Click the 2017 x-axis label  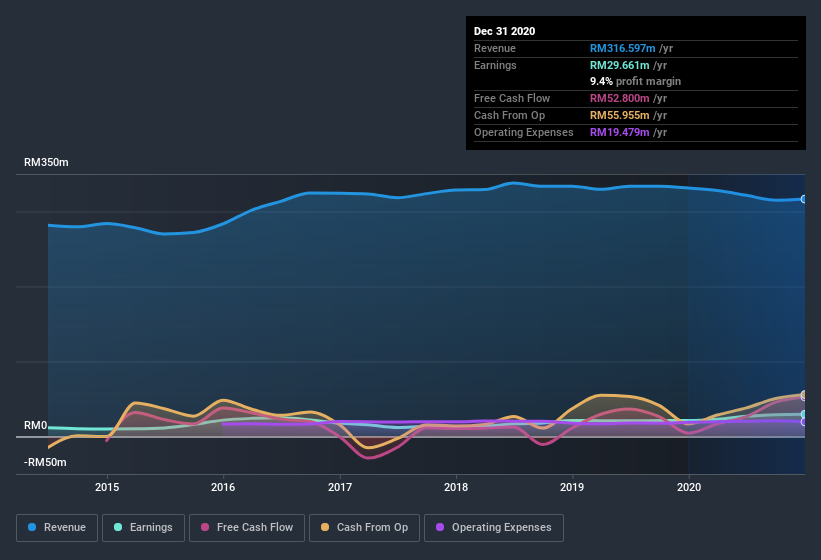point(340,487)
